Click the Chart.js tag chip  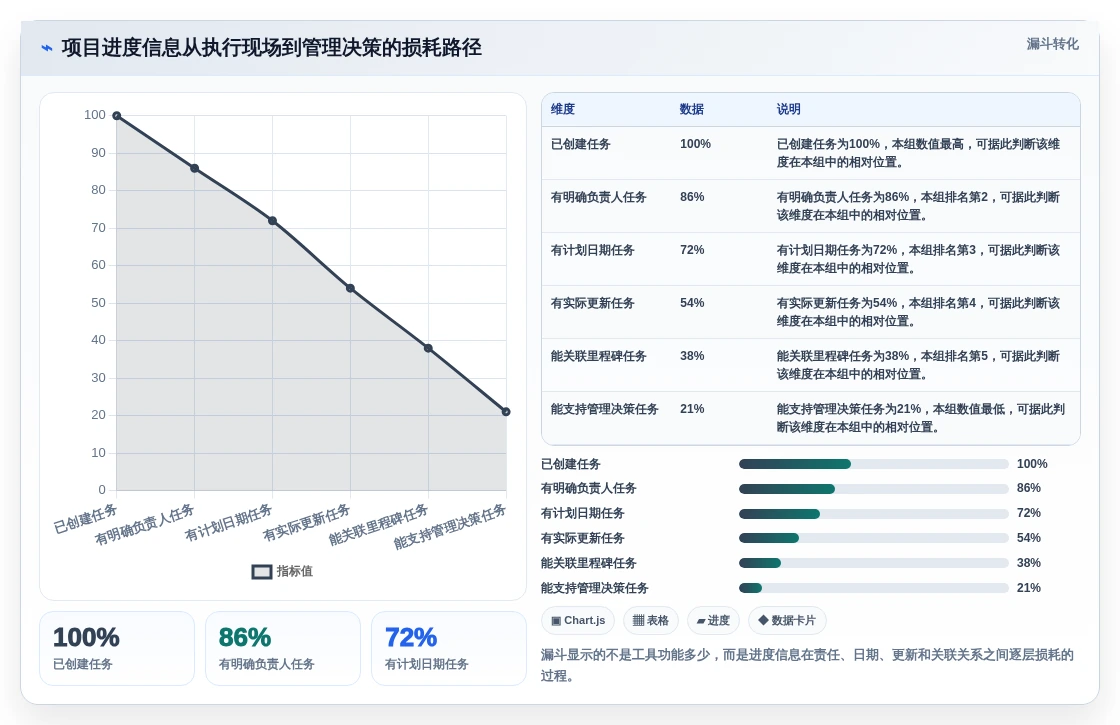(578, 620)
